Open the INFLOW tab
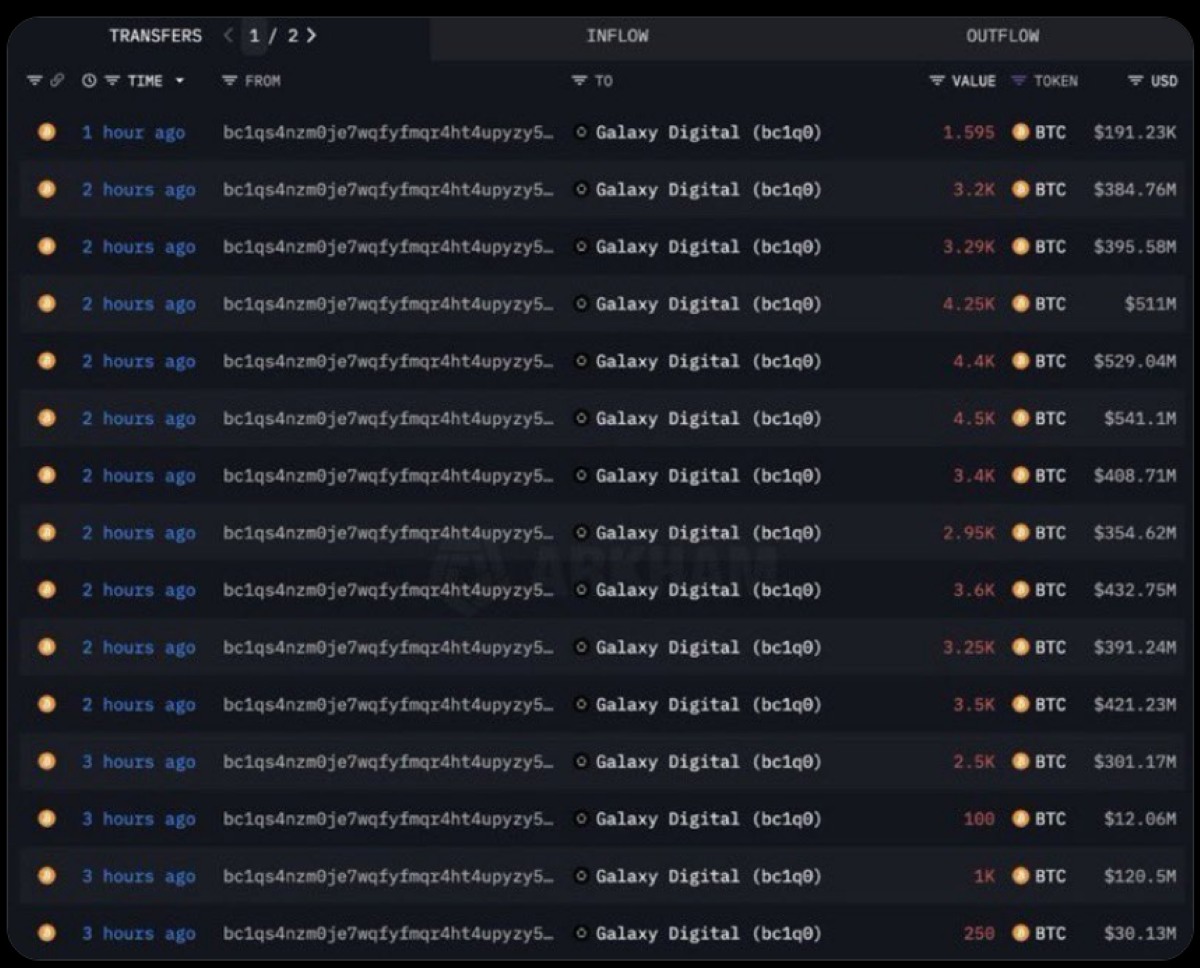 617,36
